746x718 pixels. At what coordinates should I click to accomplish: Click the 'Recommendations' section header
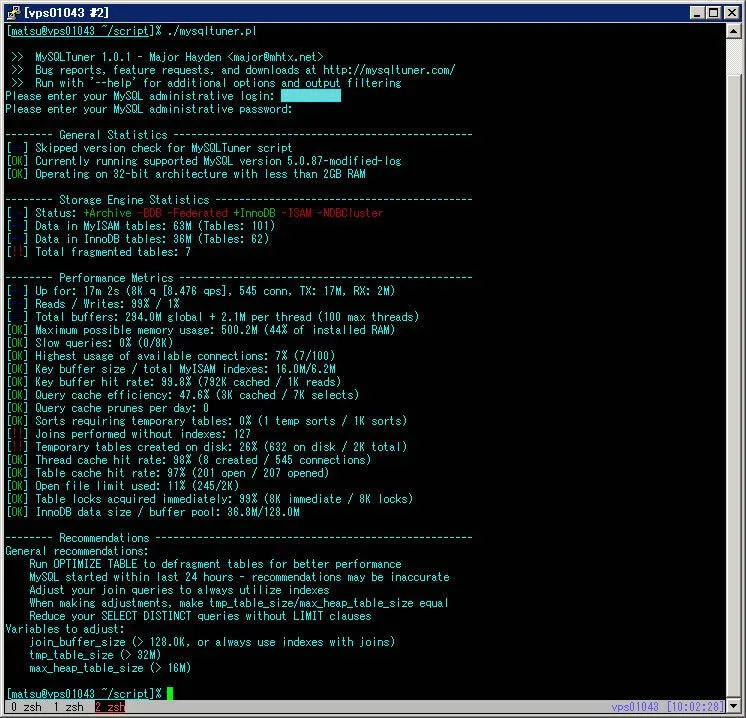click(x=104, y=538)
